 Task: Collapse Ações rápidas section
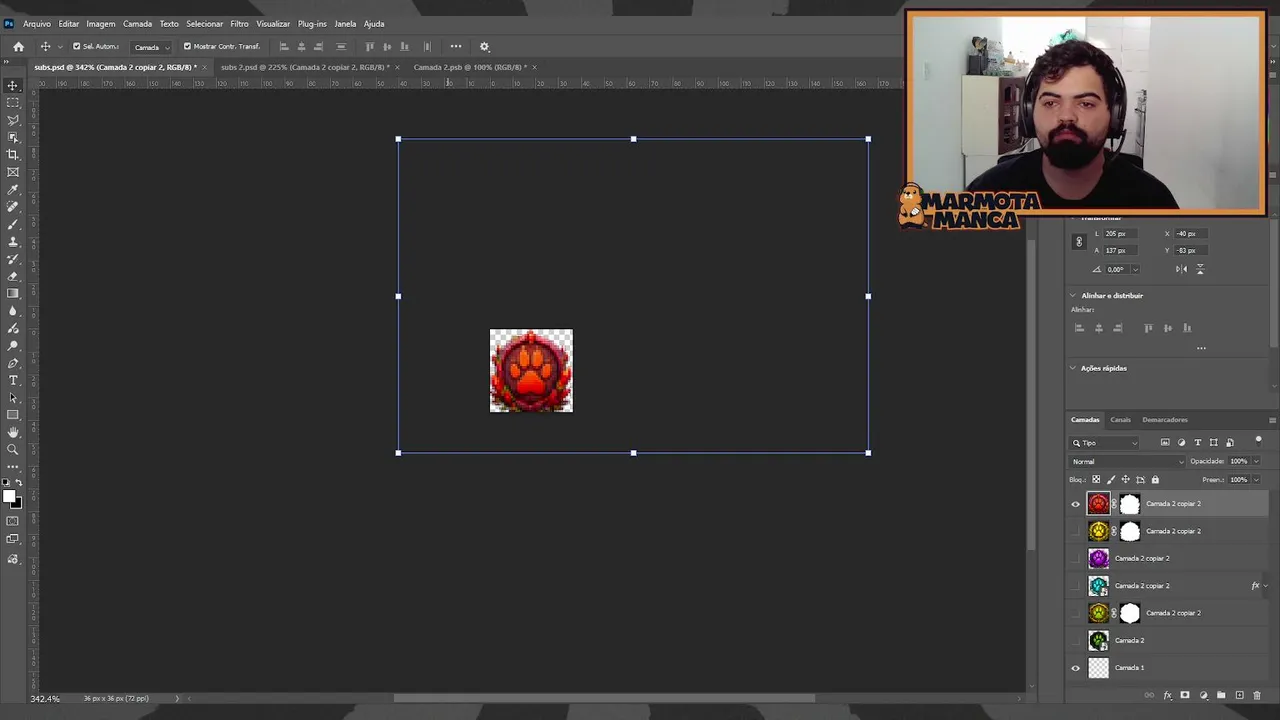coord(1073,368)
